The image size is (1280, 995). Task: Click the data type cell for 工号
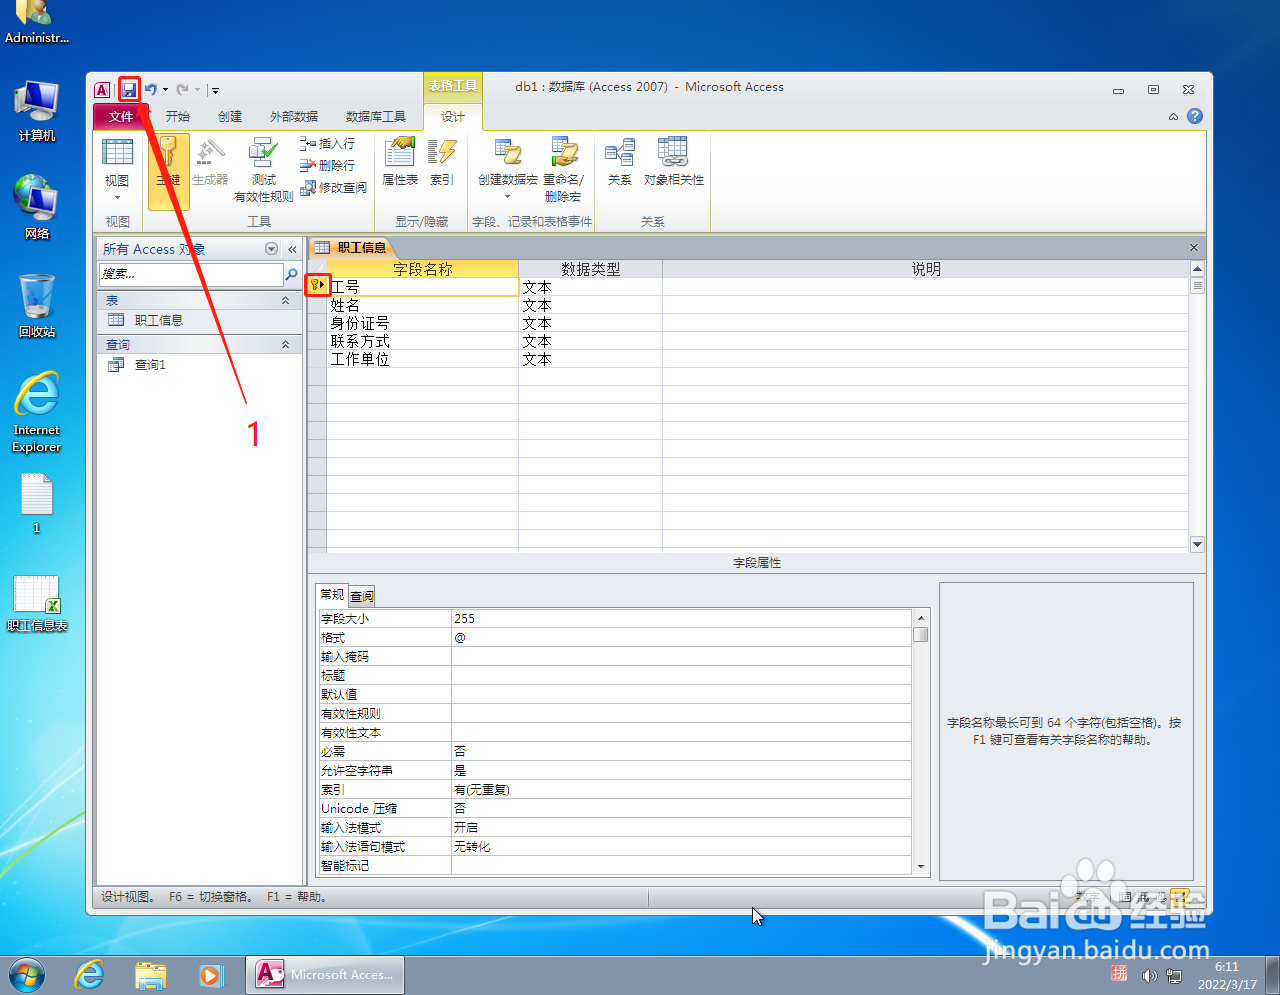(x=590, y=287)
